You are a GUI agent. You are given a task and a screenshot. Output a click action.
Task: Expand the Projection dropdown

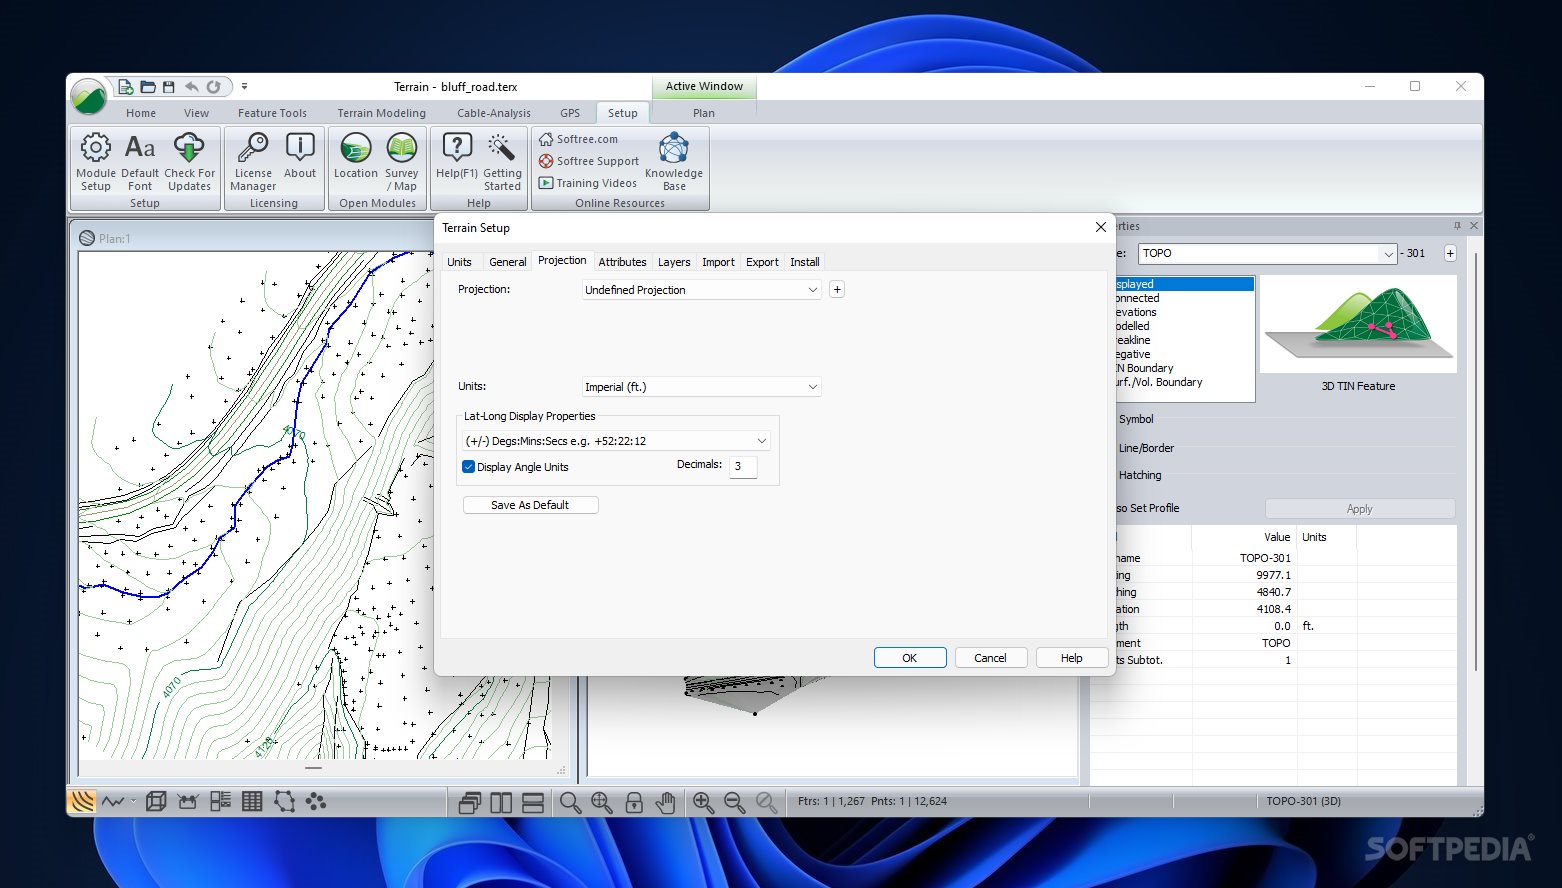tap(812, 290)
